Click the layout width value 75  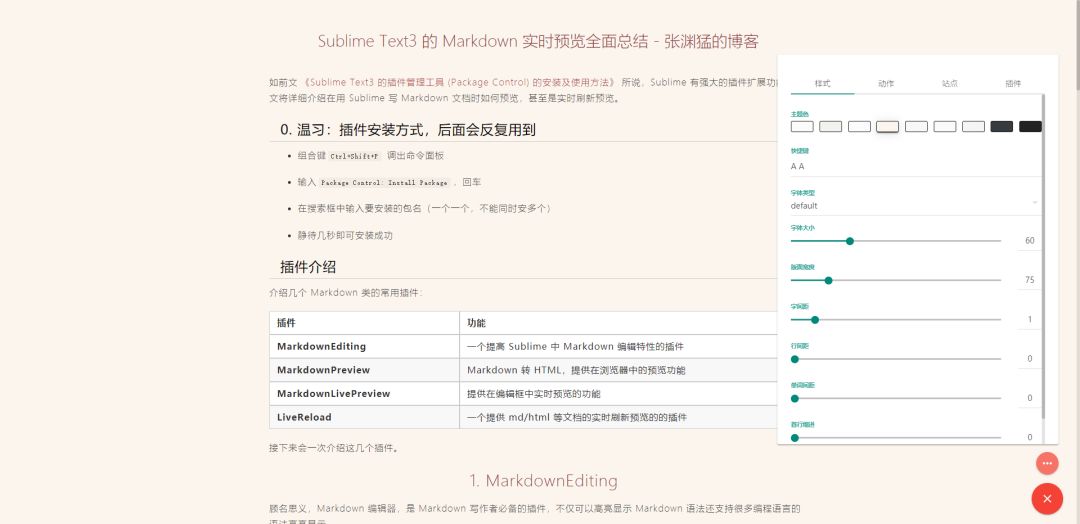1030,280
